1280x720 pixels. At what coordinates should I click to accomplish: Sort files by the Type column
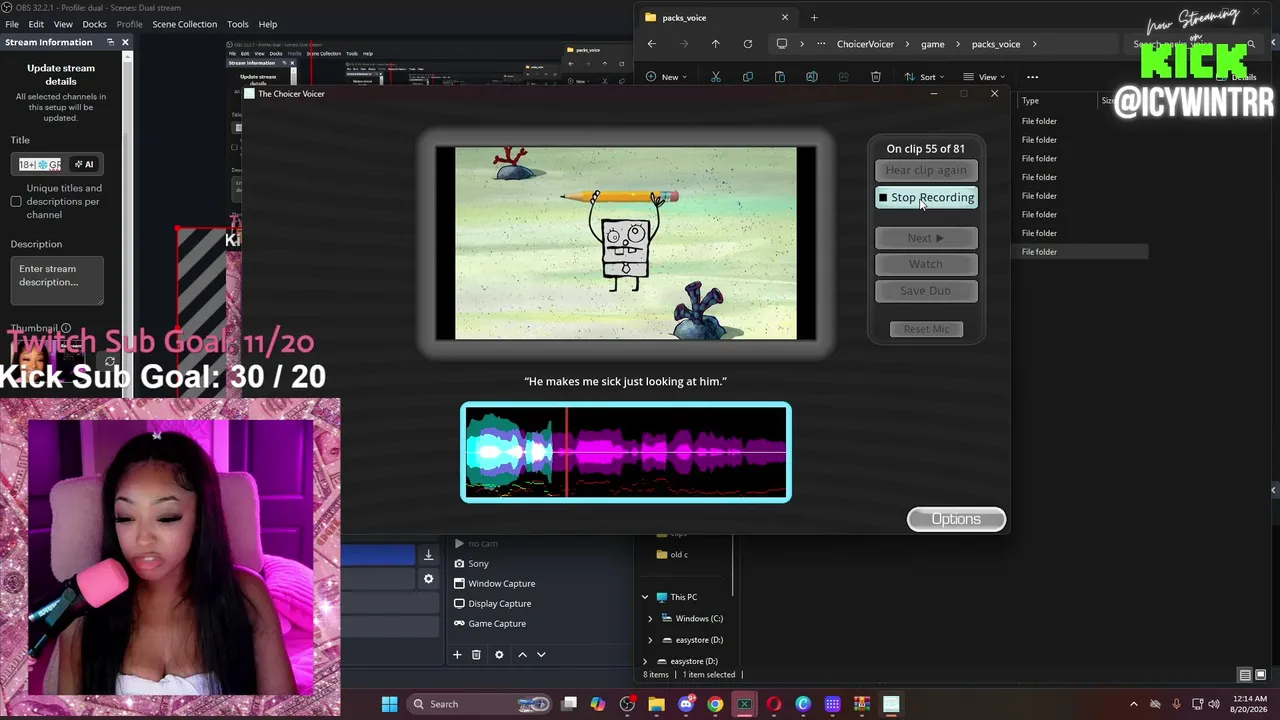point(1030,101)
